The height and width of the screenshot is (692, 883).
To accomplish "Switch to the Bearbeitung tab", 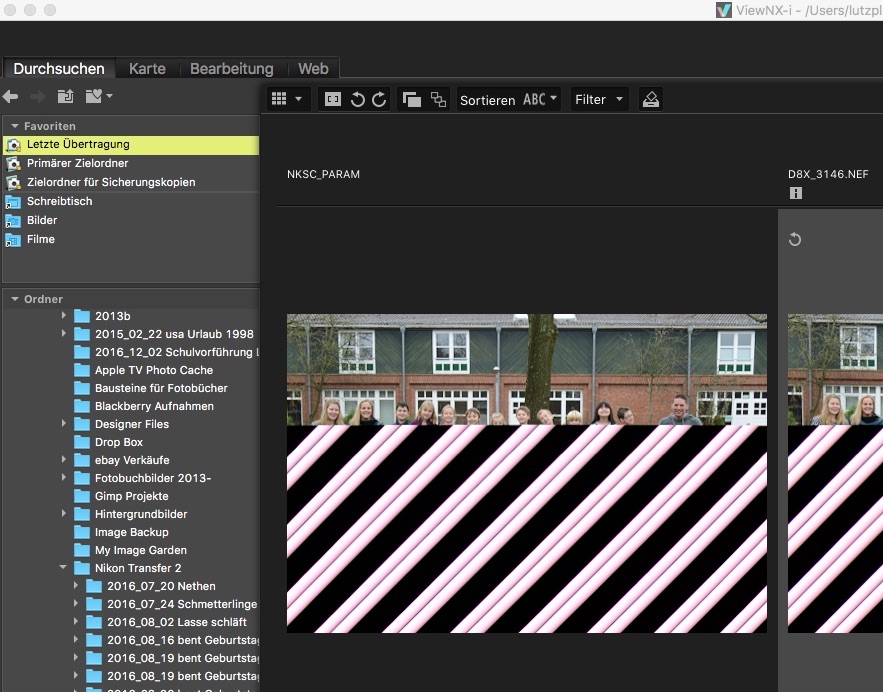I will click(x=231, y=69).
